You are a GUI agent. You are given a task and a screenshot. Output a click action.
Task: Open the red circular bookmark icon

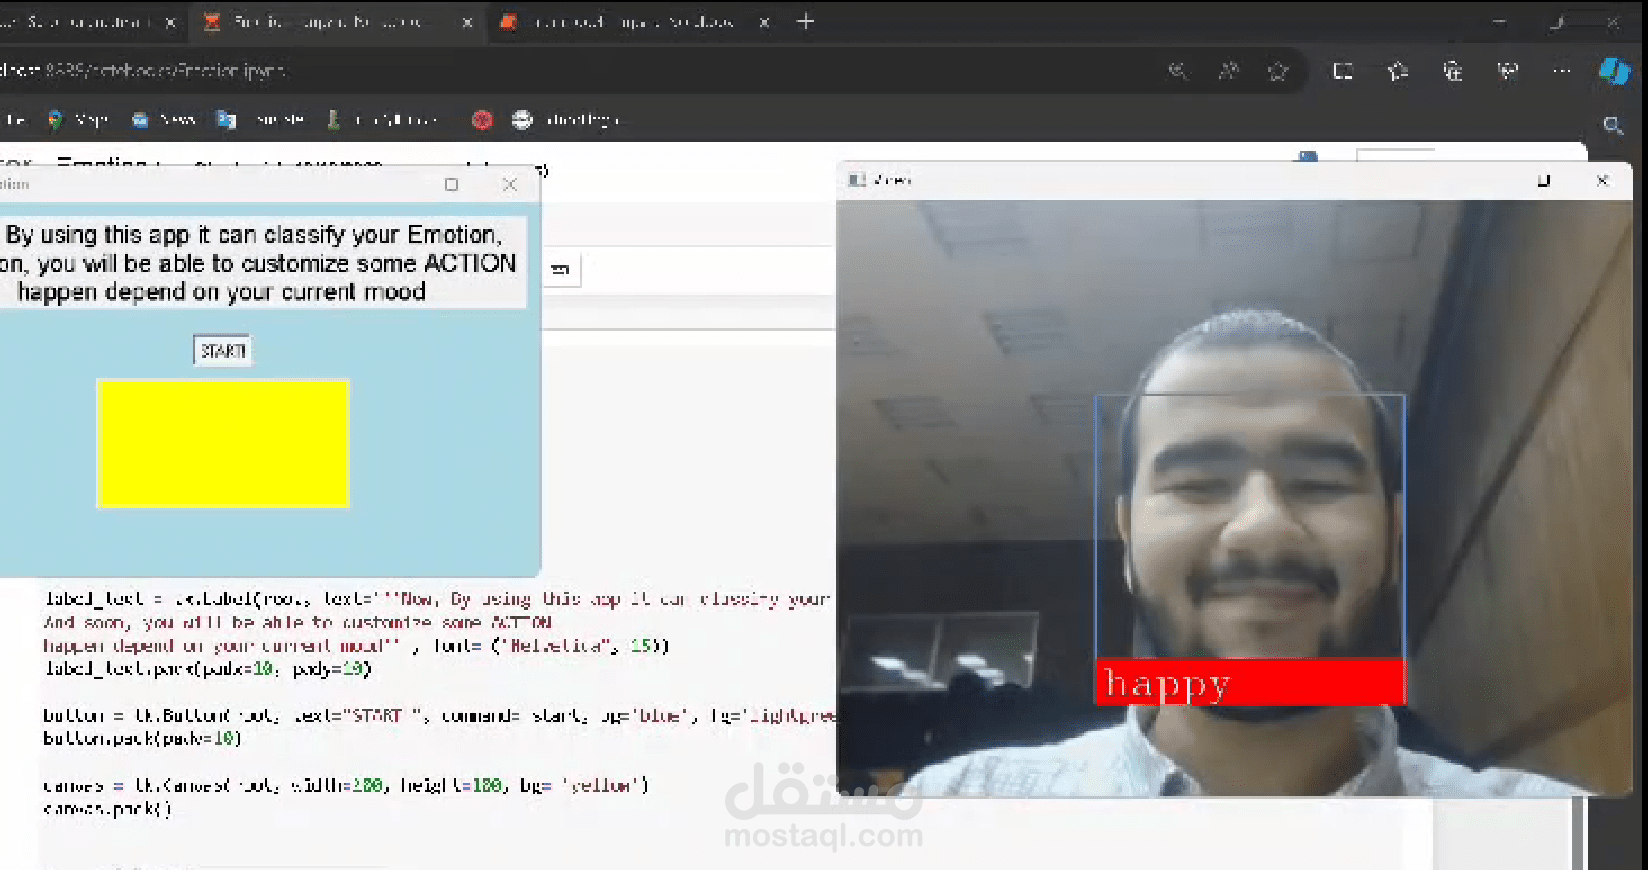482,120
